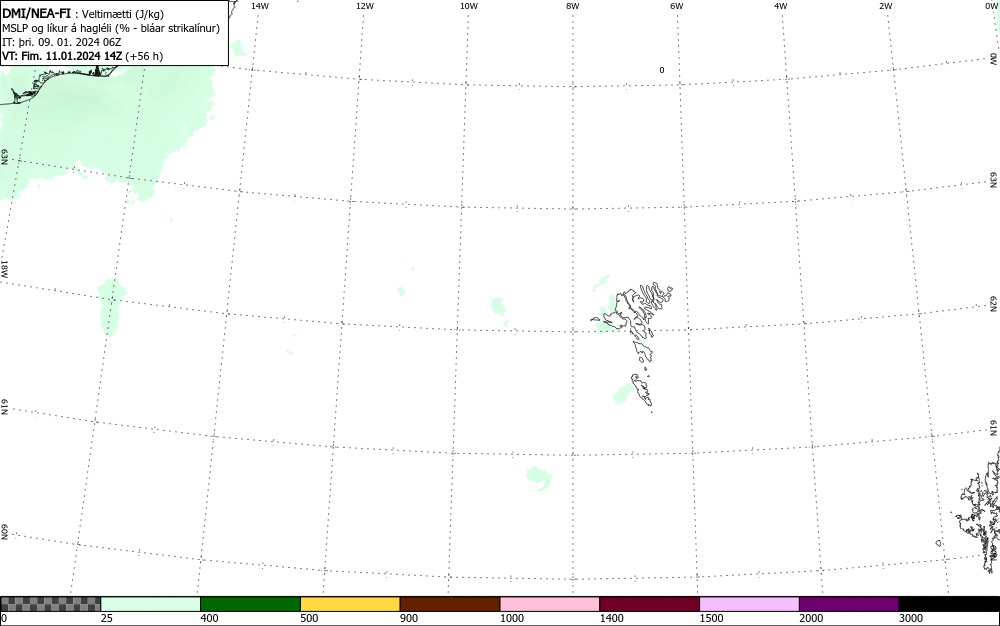Click the pink 1000–1400 legend swatch
Viewport: 1000px width, 626px height.
pos(550,604)
